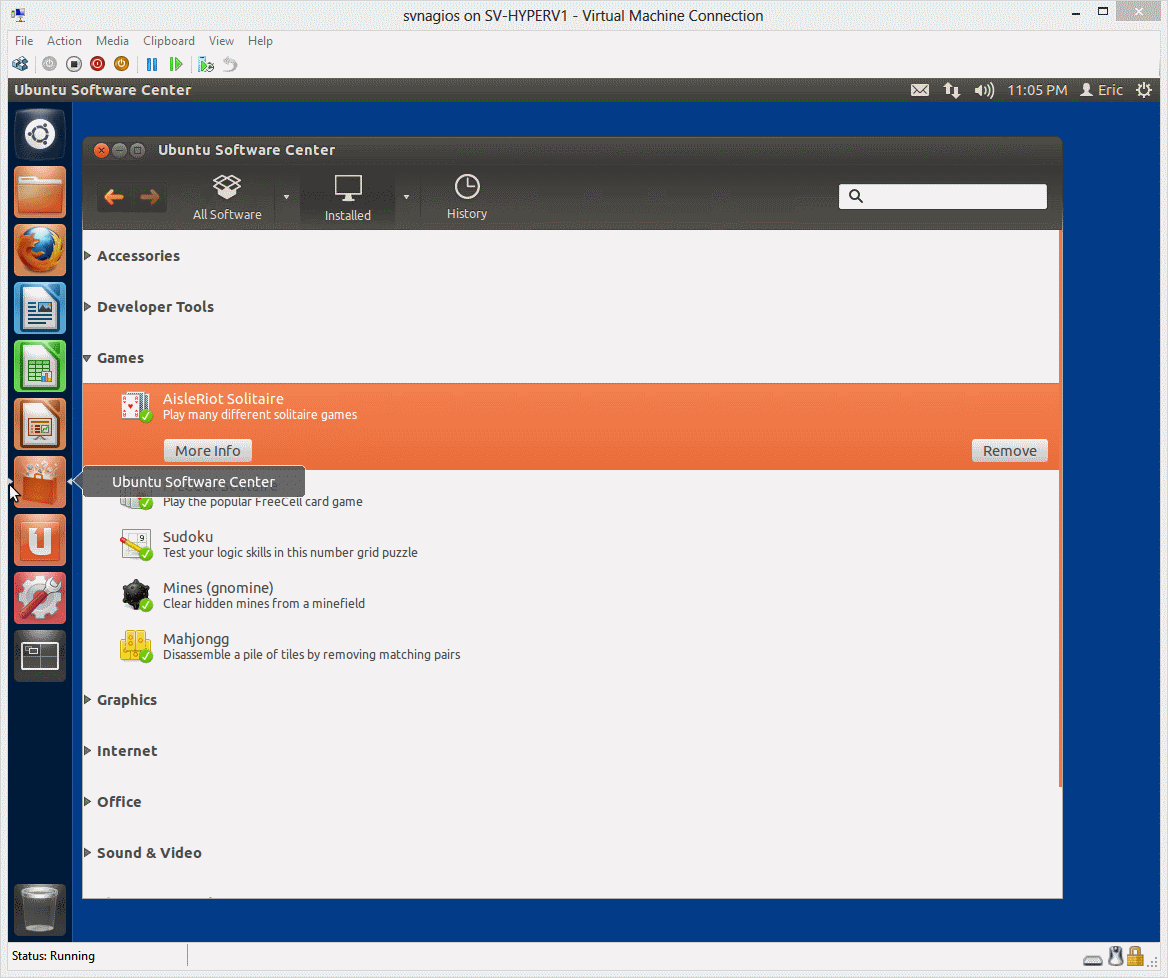Click the software search field
Screen dimensions: 1168x978
click(x=942, y=197)
